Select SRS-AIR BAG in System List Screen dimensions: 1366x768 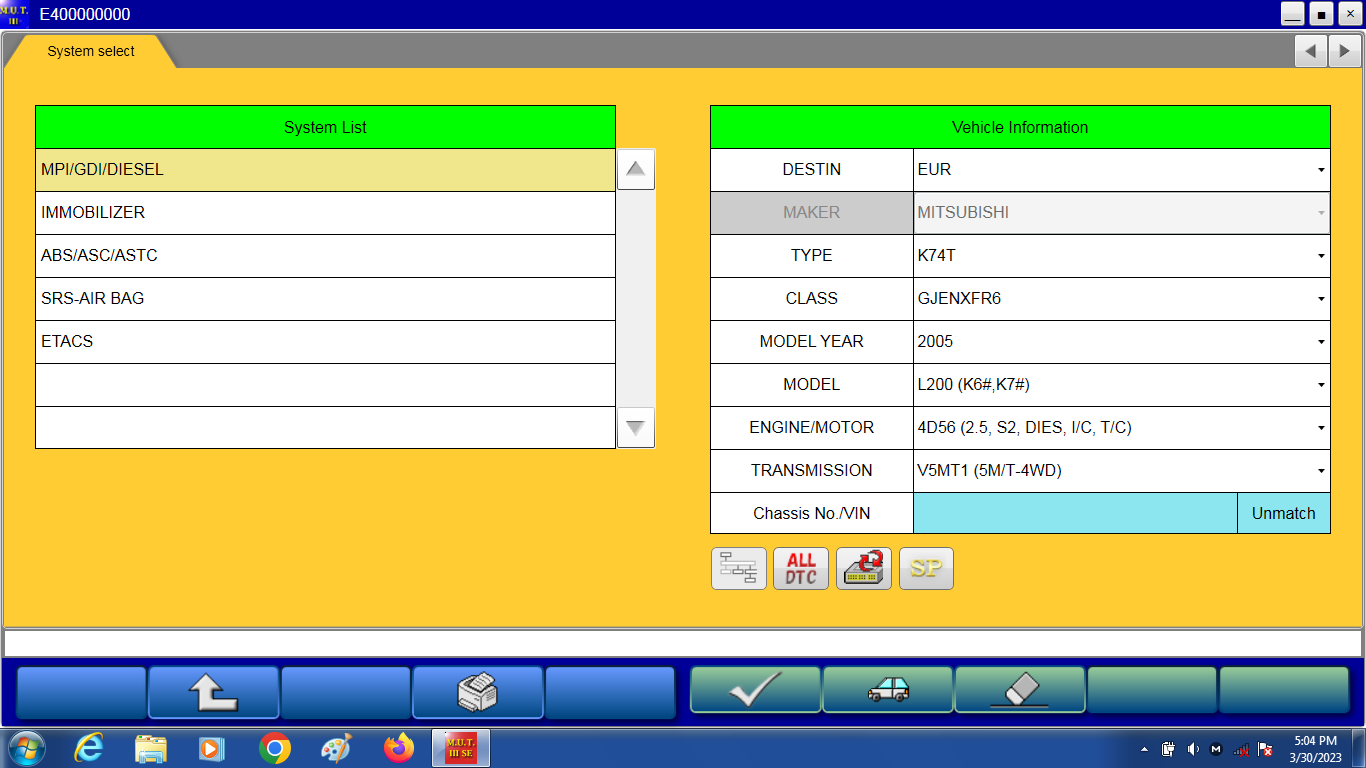point(325,299)
